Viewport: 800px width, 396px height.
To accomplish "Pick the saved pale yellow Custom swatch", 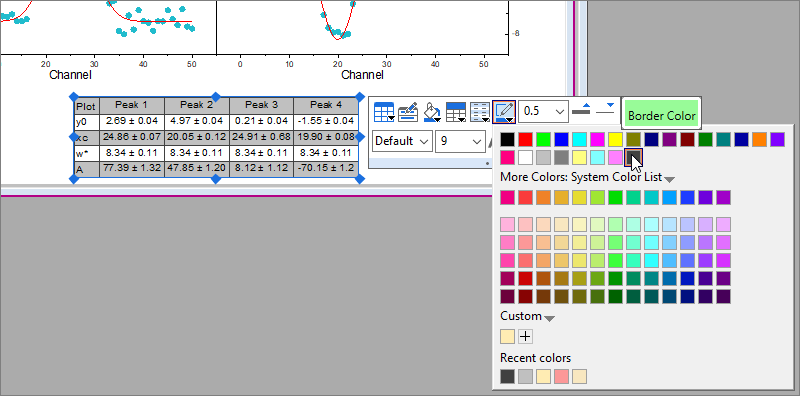I will [x=507, y=336].
